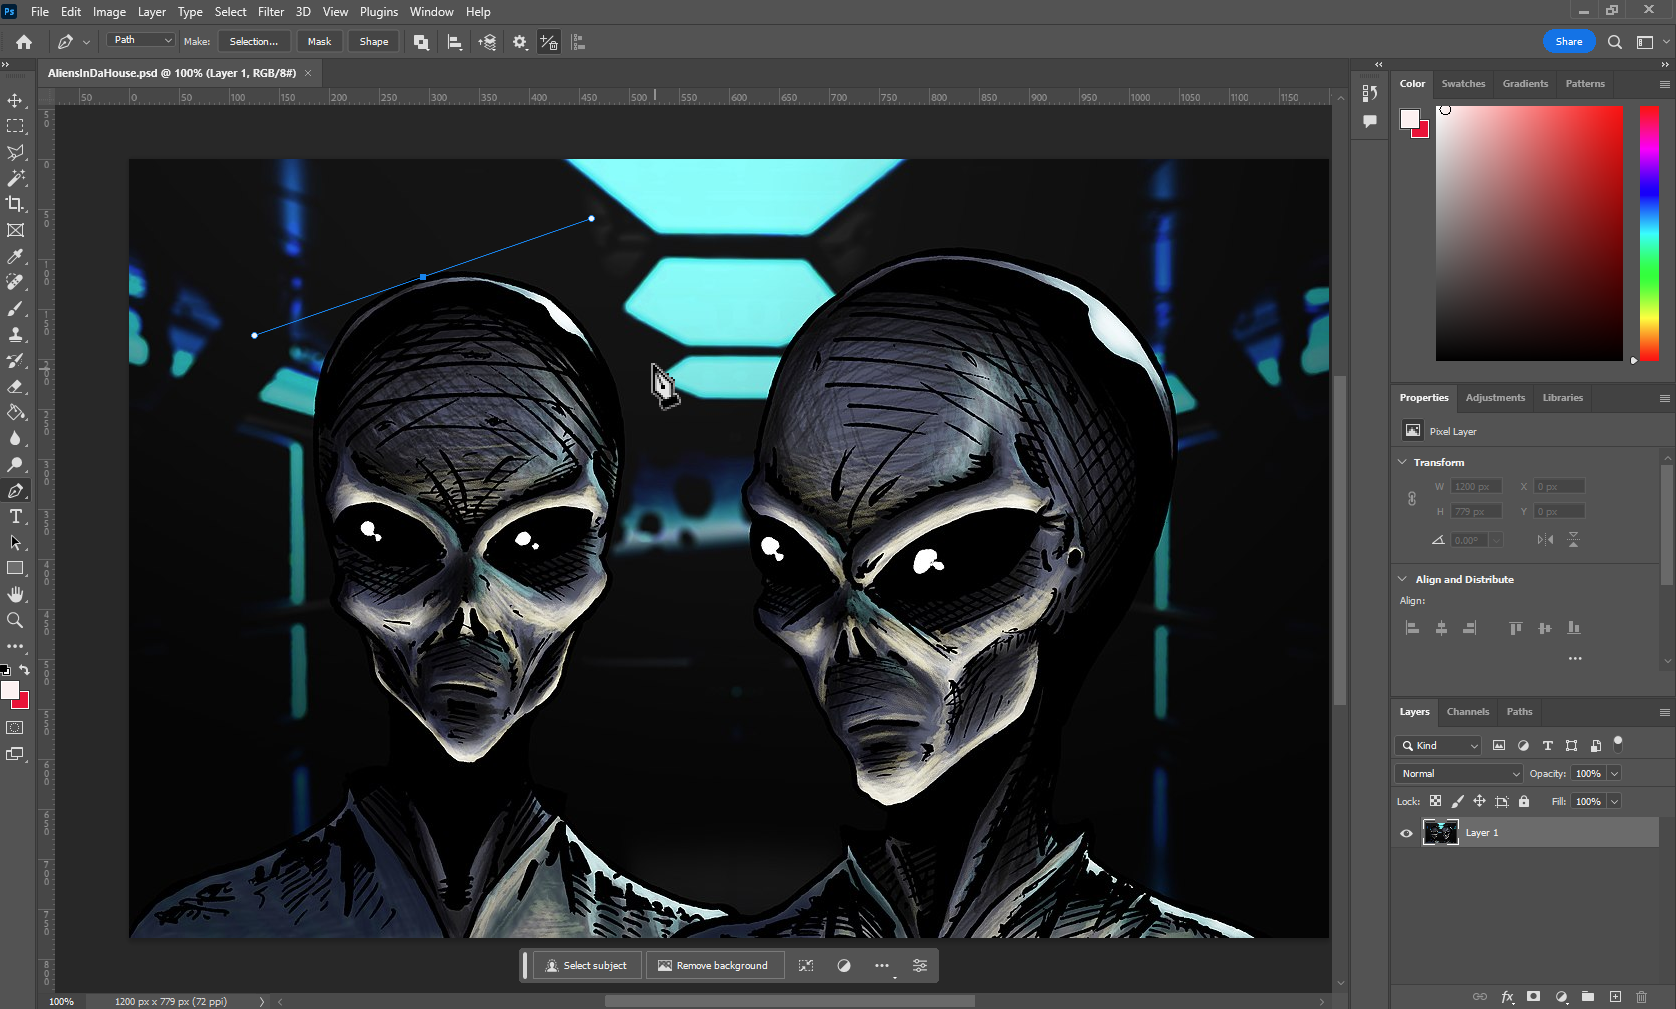
Task: Collapse the Align and Distribute section
Action: 1402,579
